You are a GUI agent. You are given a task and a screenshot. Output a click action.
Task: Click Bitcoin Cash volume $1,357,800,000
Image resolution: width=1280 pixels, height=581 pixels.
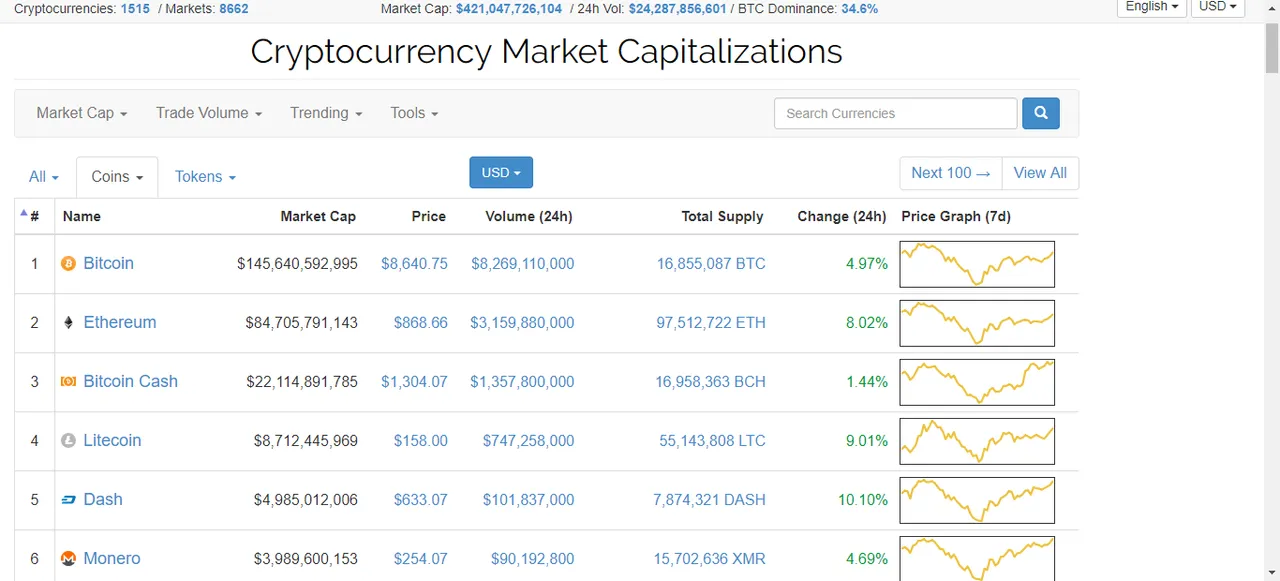tap(523, 382)
